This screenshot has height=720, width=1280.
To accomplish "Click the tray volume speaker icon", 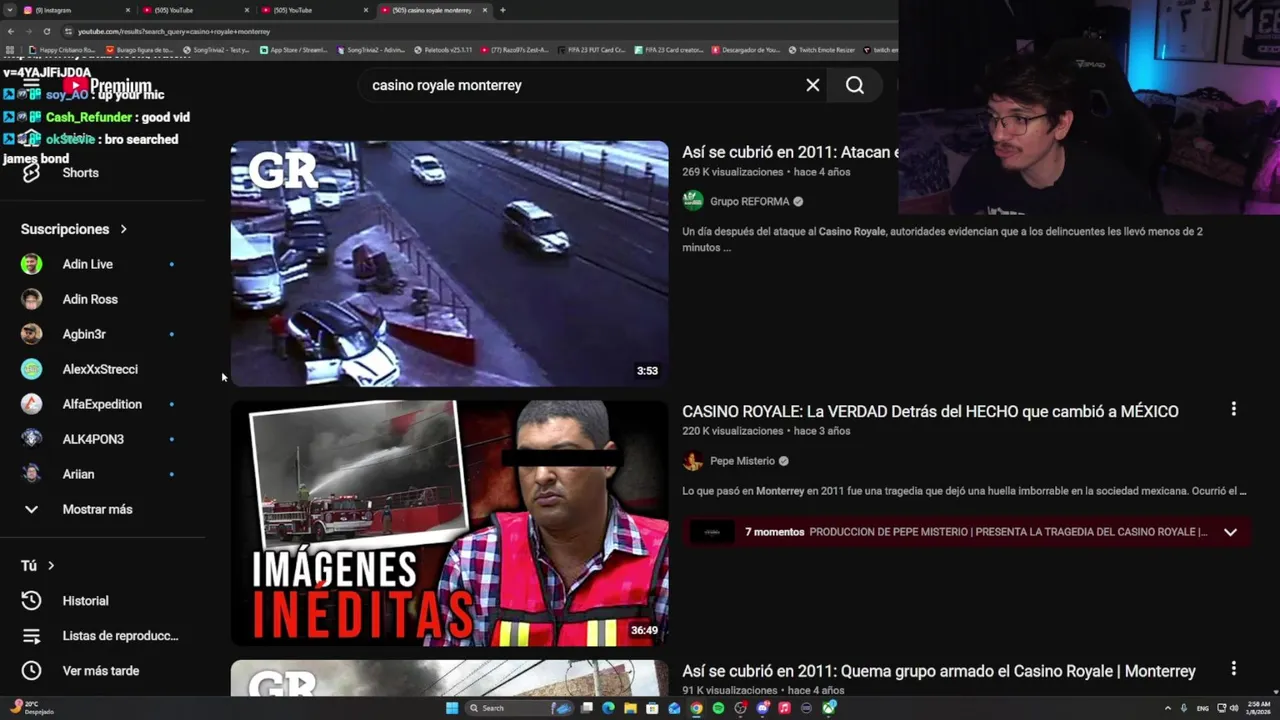I will click(1233, 708).
